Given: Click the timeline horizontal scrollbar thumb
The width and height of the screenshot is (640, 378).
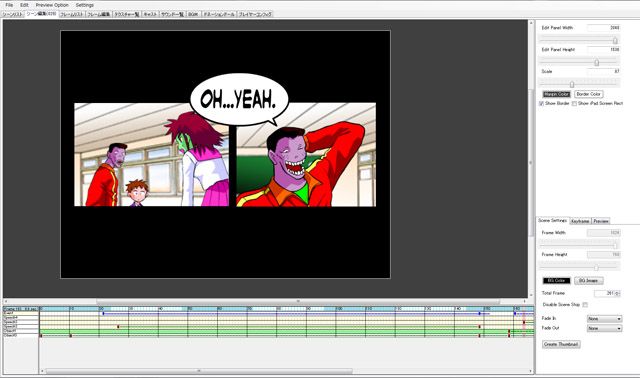Looking at the screenshot, I should [199, 371].
